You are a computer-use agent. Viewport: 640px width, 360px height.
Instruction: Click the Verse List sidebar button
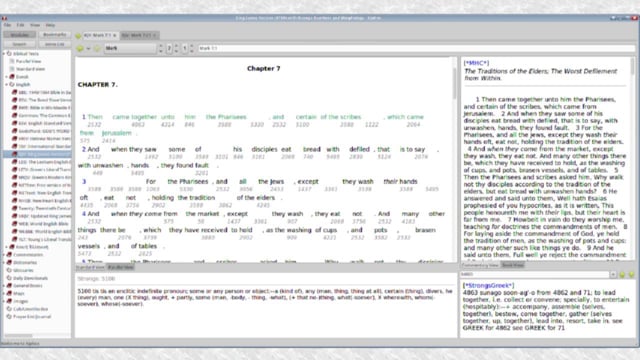tap(54, 44)
